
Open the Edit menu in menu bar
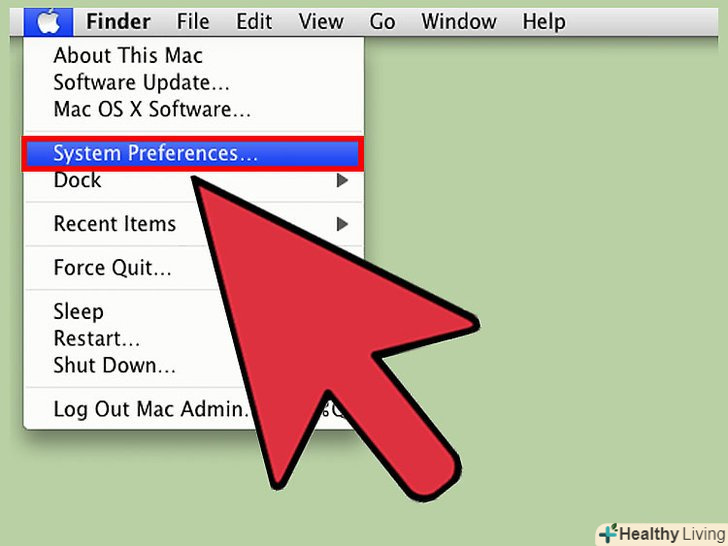pos(254,22)
